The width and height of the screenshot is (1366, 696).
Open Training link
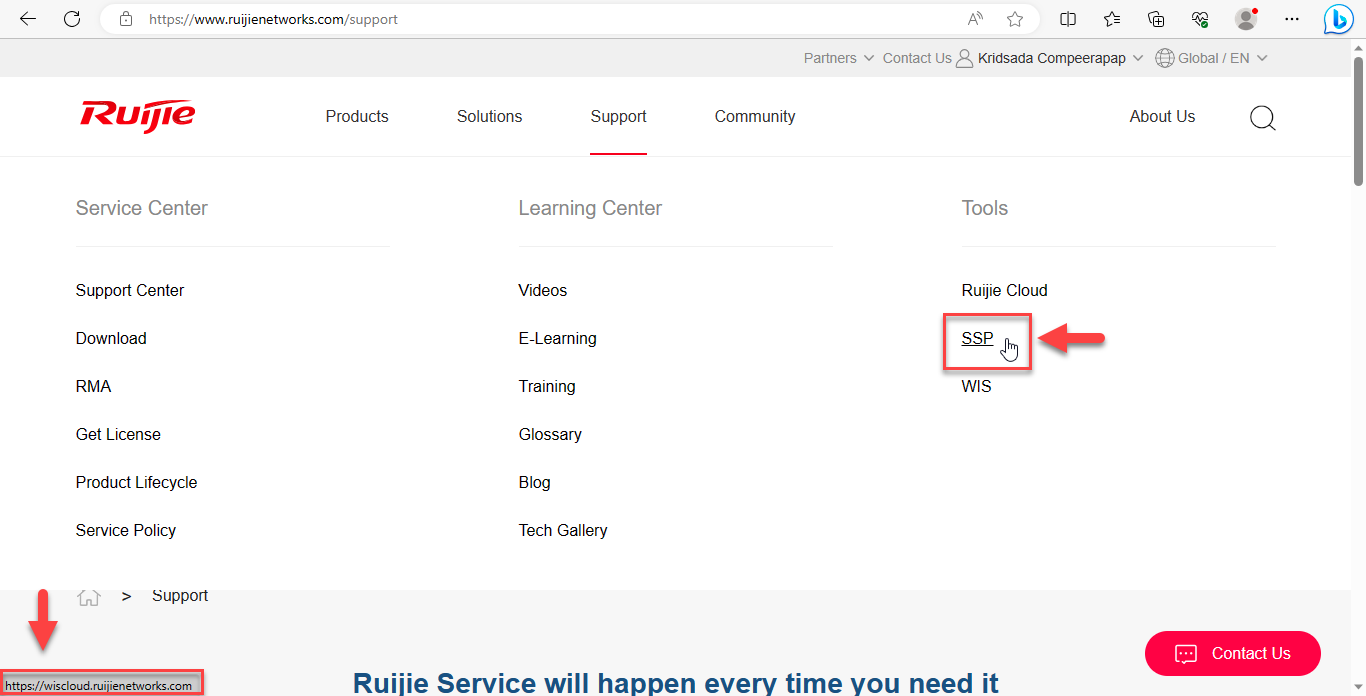[547, 386]
